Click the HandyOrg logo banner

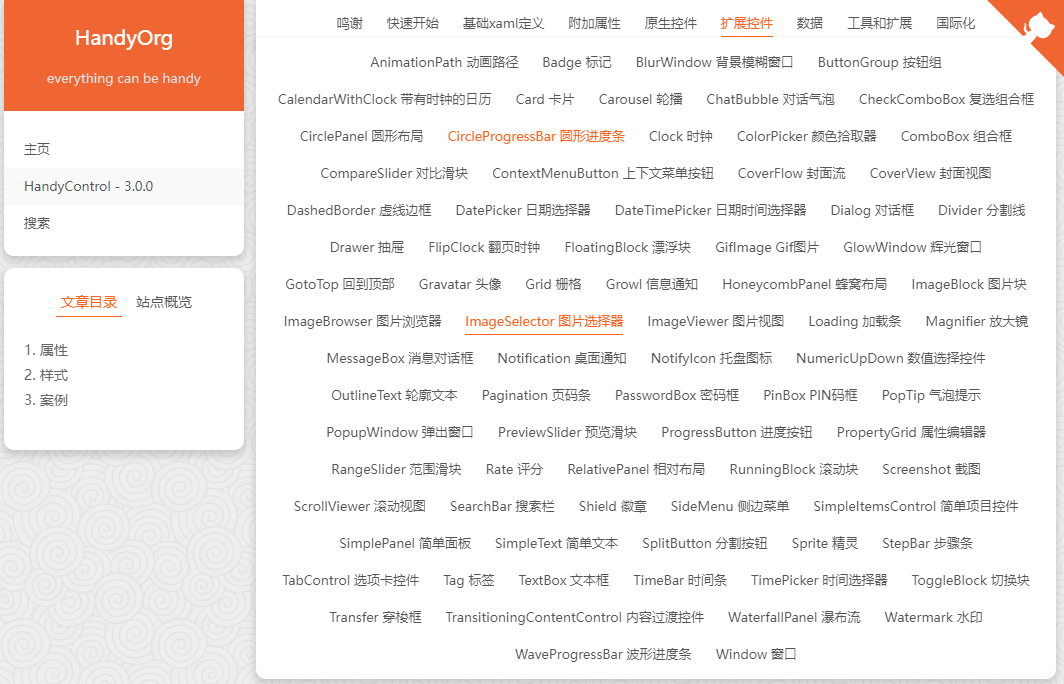tap(124, 38)
